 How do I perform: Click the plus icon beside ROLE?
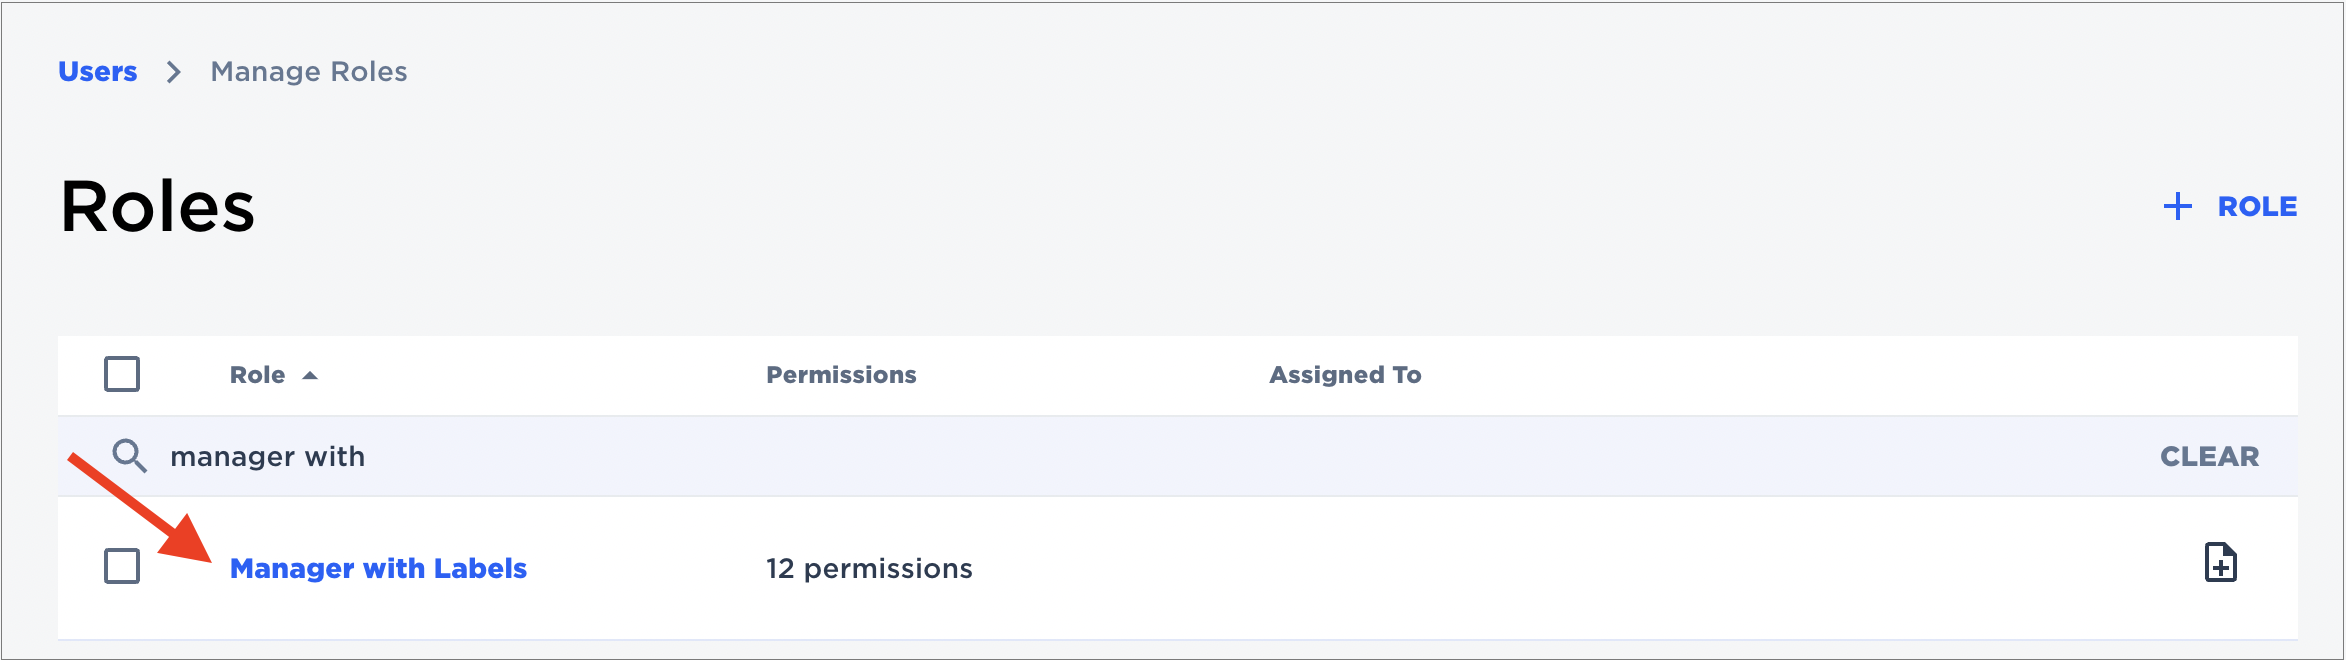[2177, 206]
